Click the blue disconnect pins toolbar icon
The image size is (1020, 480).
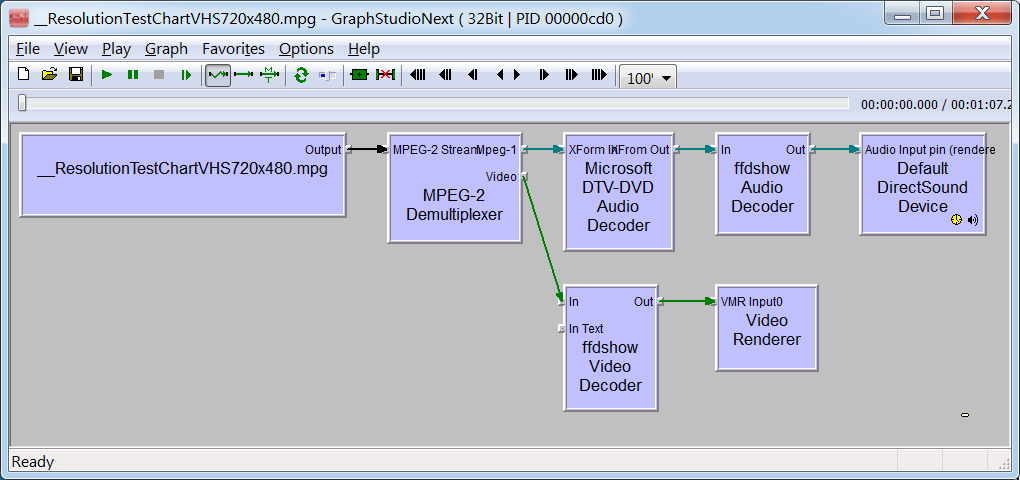pyautogui.click(x=327, y=75)
